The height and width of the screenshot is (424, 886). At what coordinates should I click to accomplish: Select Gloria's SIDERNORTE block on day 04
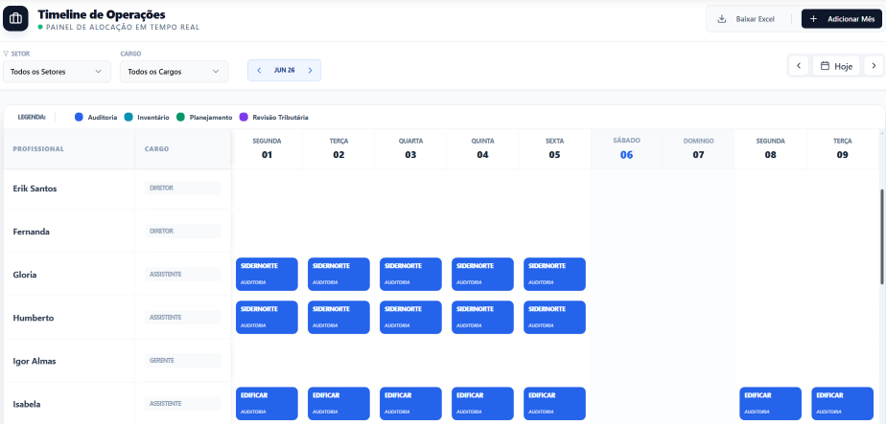(x=483, y=274)
